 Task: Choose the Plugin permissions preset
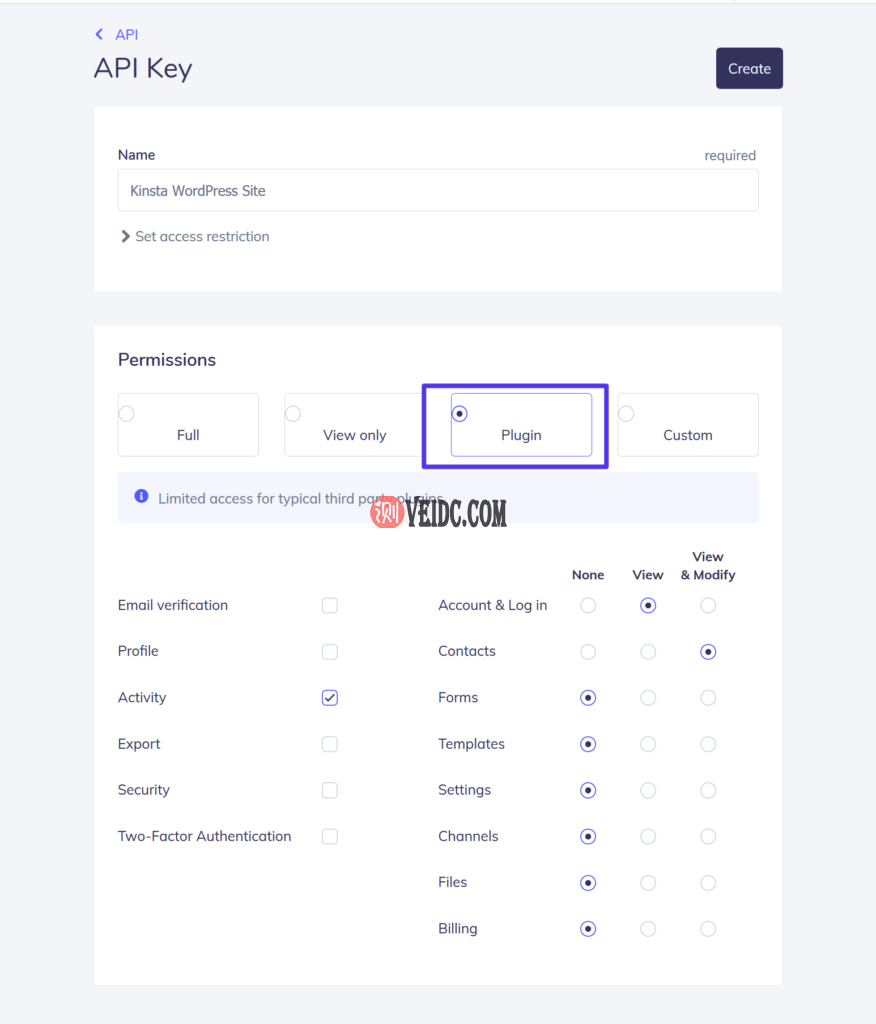(521, 425)
